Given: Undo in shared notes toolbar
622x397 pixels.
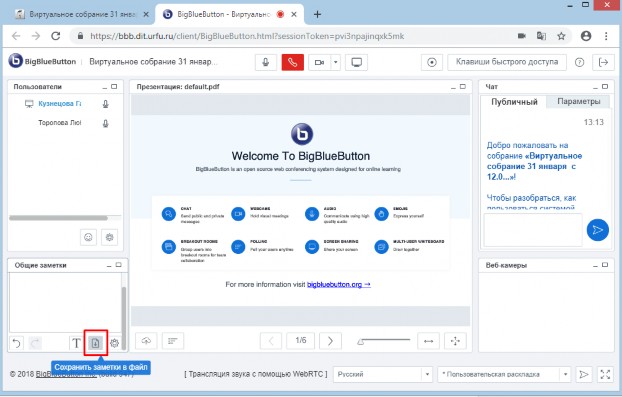Looking at the screenshot, I should click(x=16, y=343).
